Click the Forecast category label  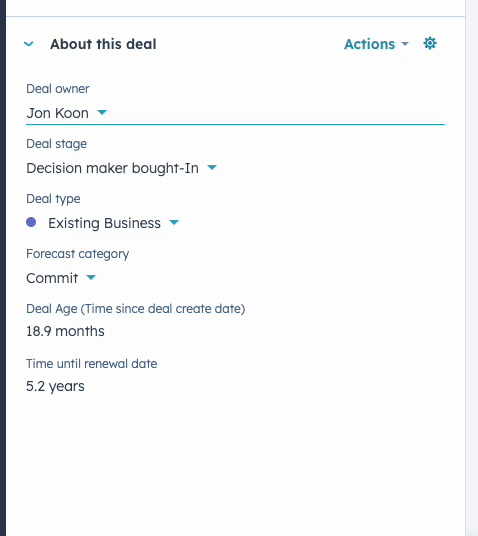point(78,254)
